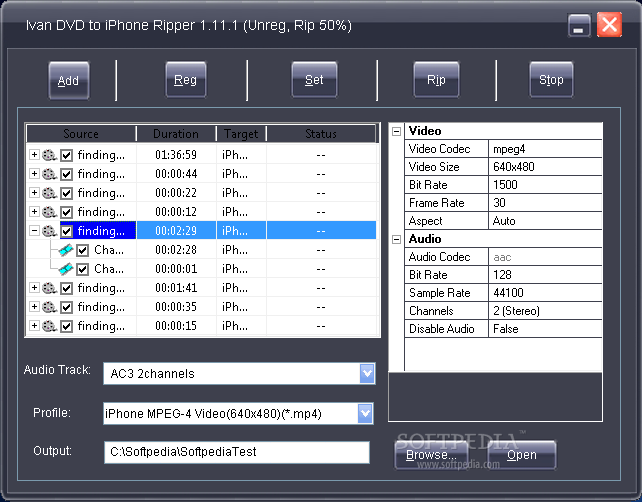Screen dimensions: 642x502
Task: Edit the Frame Rate value 30
Action: [x=545, y=203]
